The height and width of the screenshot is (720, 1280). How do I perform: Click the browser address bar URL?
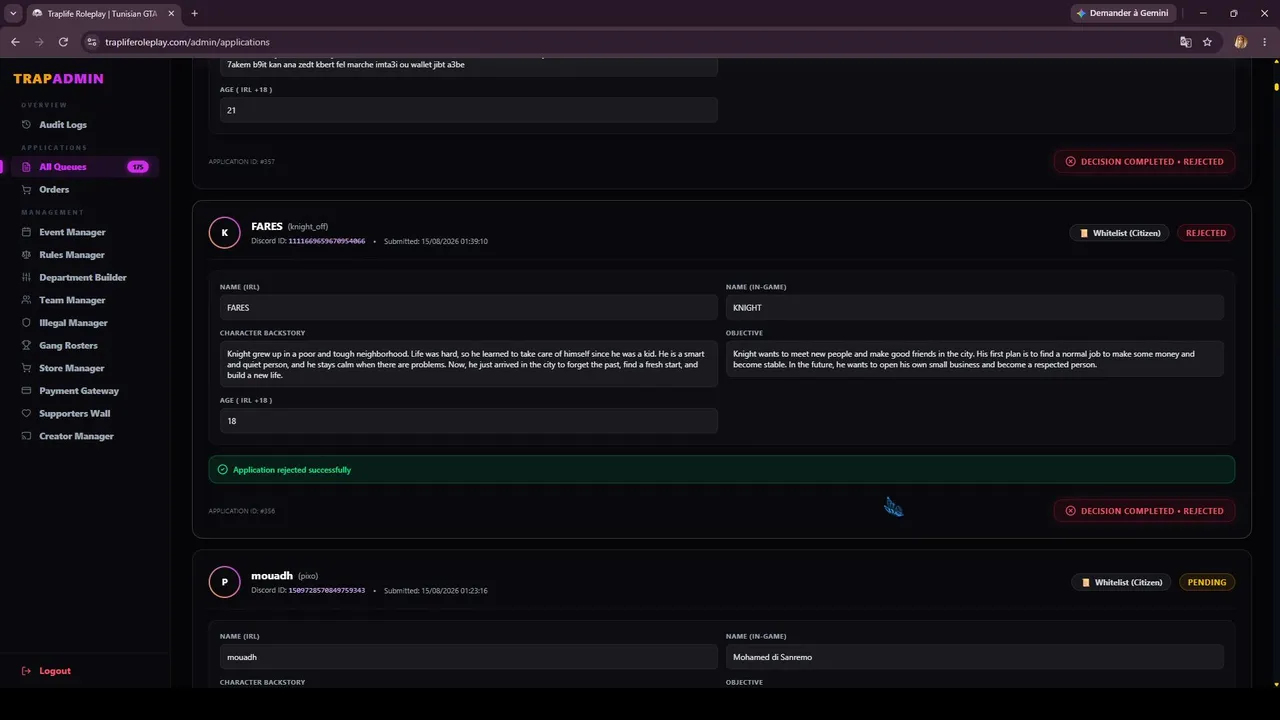pyautogui.click(x=187, y=42)
